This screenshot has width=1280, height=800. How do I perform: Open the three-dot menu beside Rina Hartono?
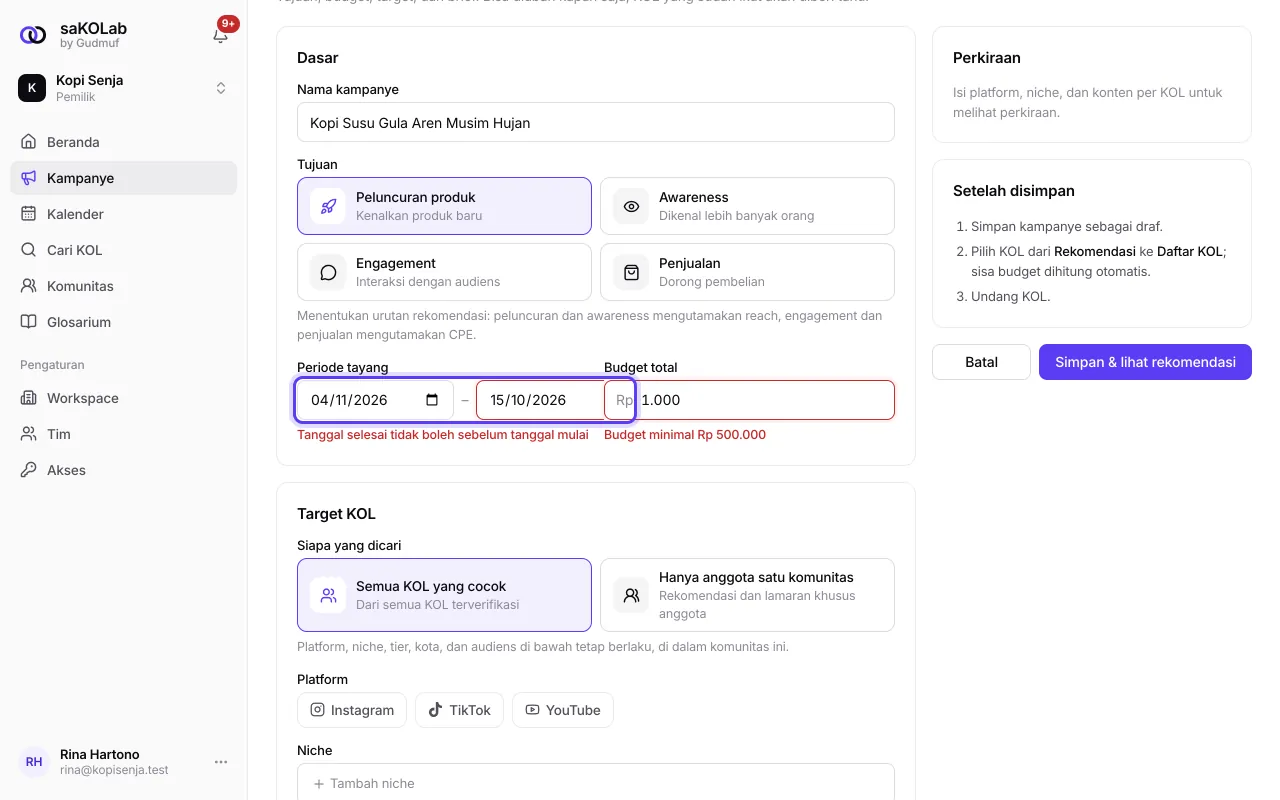coord(221,762)
